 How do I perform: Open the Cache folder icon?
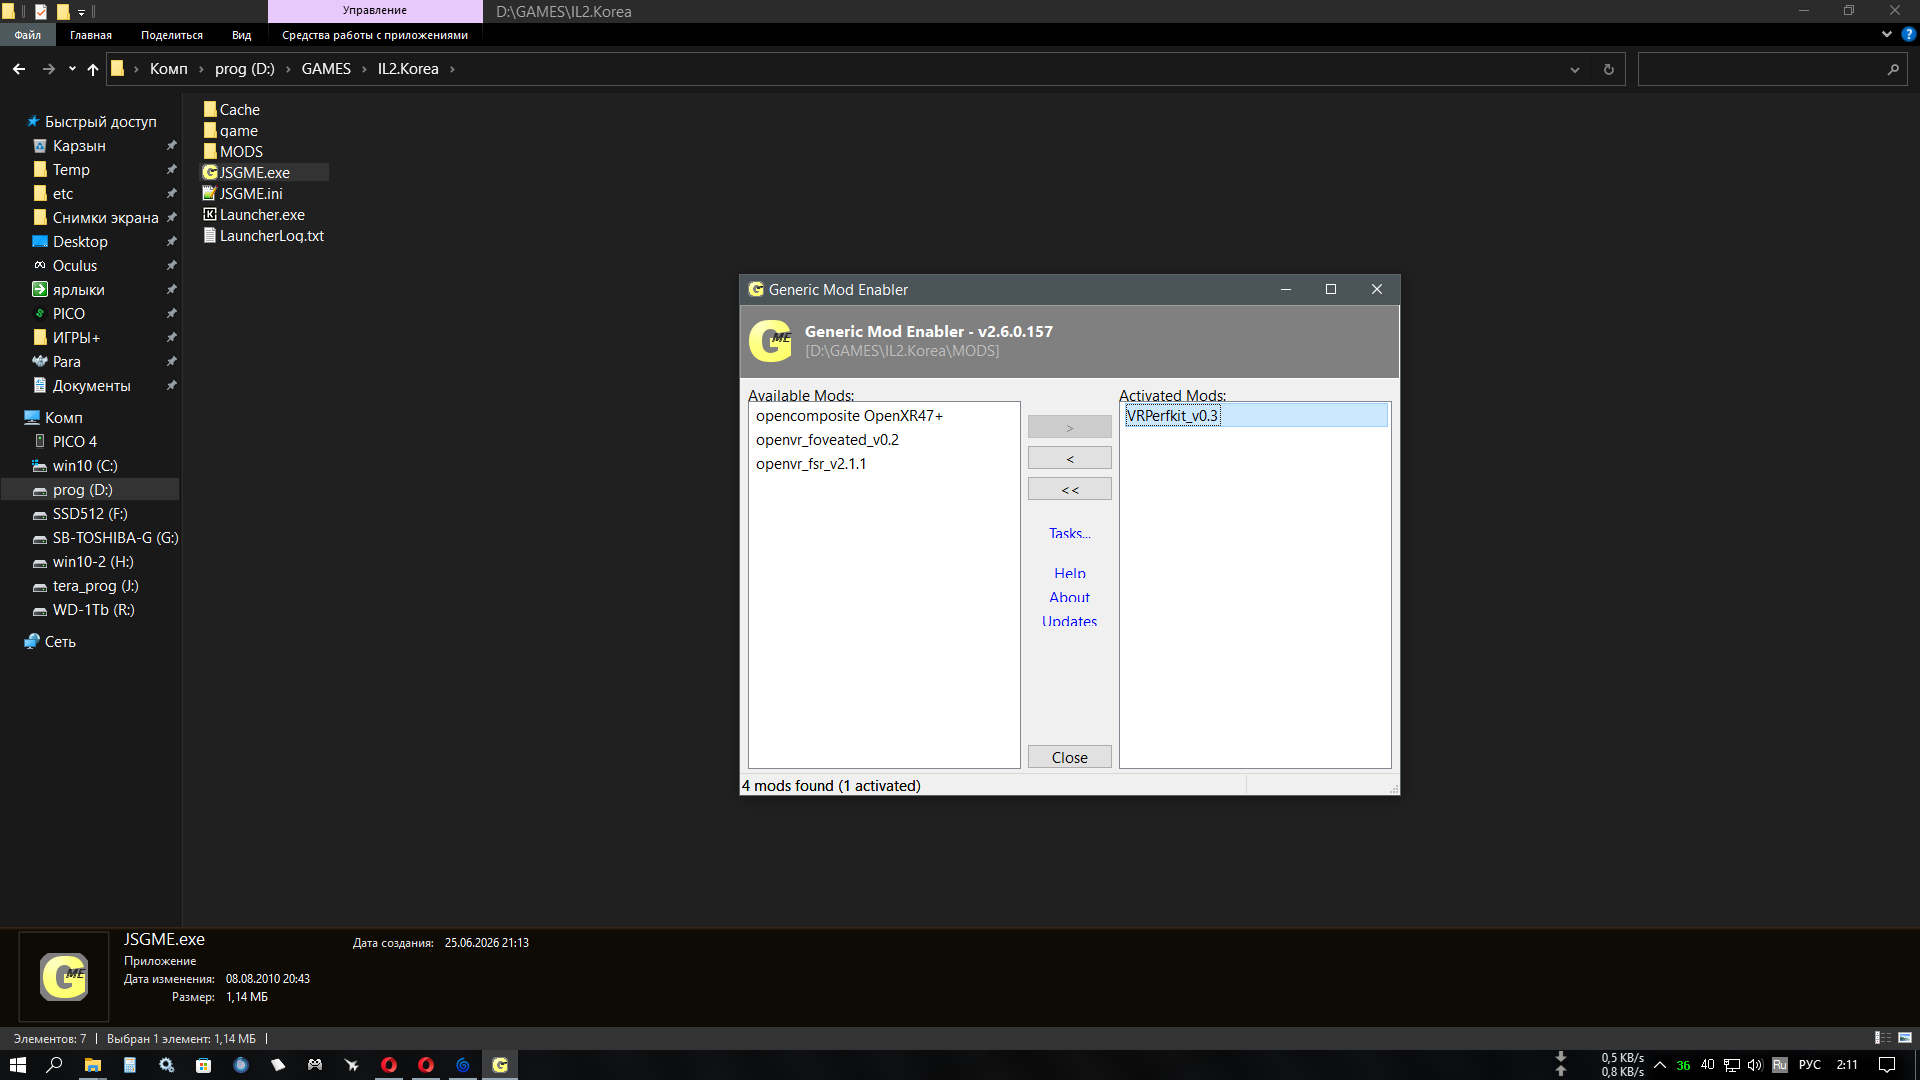pos(210,109)
